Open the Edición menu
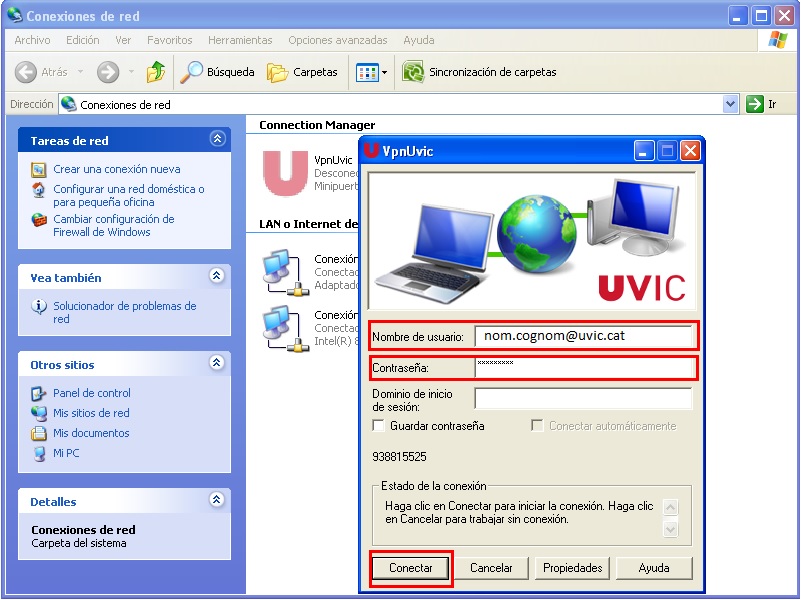Image resolution: width=802 pixels, height=600 pixels. tap(82, 40)
